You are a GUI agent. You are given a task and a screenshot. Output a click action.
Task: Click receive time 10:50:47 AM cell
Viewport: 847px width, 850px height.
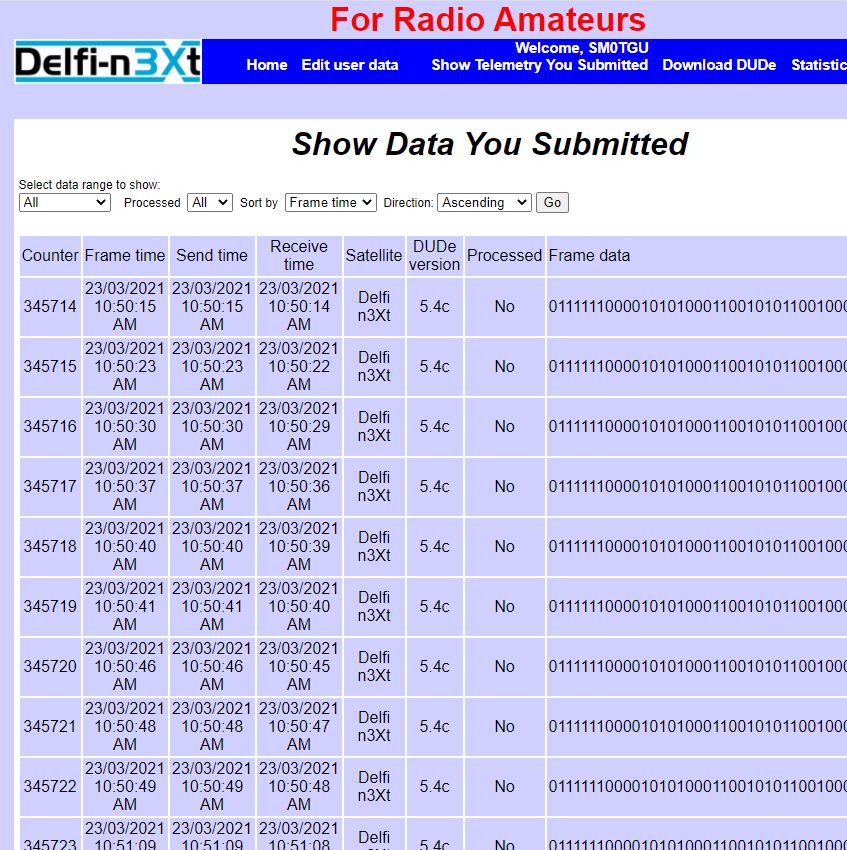click(299, 726)
